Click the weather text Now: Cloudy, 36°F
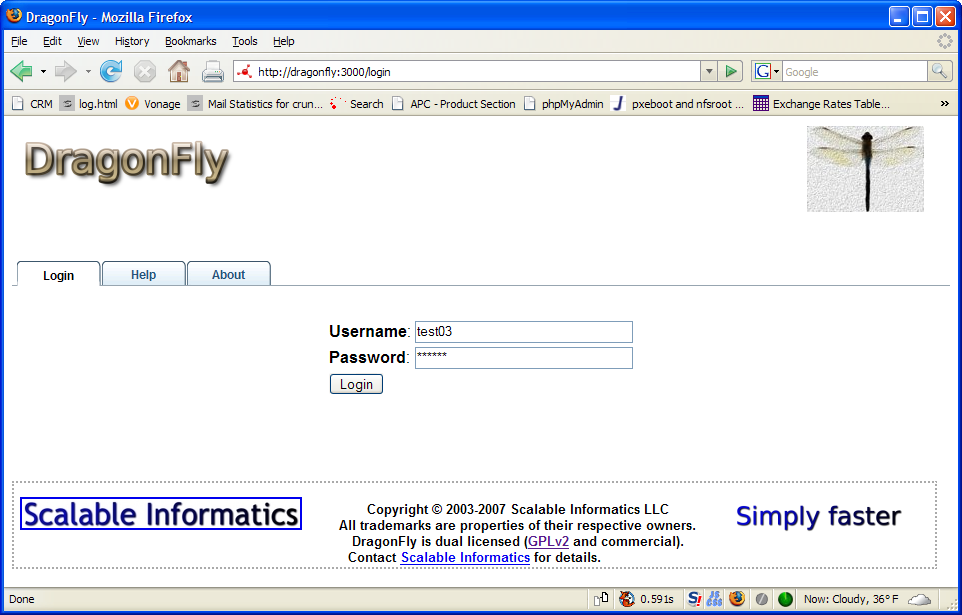Image resolution: width=962 pixels, height=615 pixels. click(851, 599)
